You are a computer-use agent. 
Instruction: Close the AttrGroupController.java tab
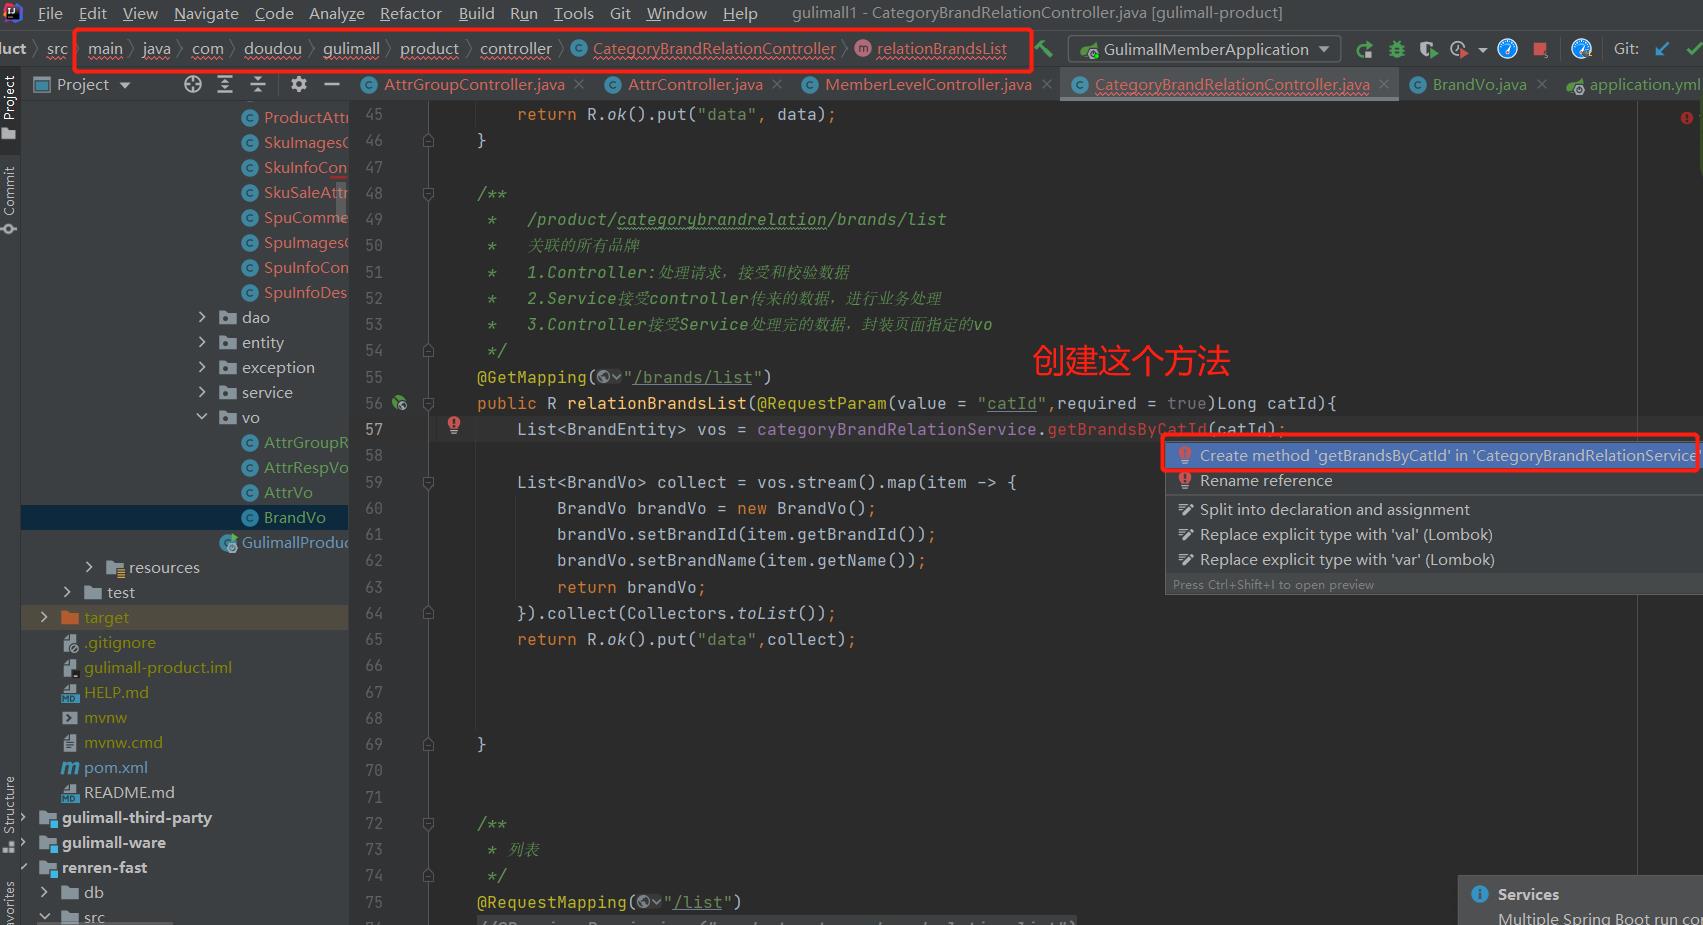click(579, 85)
